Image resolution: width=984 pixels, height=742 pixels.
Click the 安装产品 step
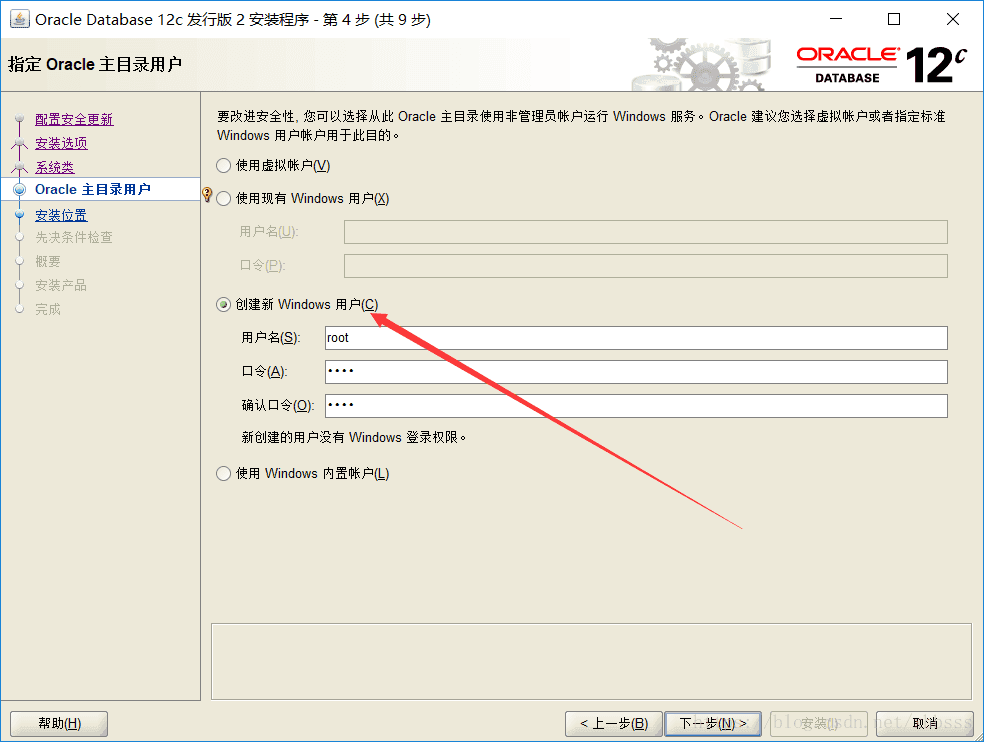pyautogui.click(x=61, y=285)
